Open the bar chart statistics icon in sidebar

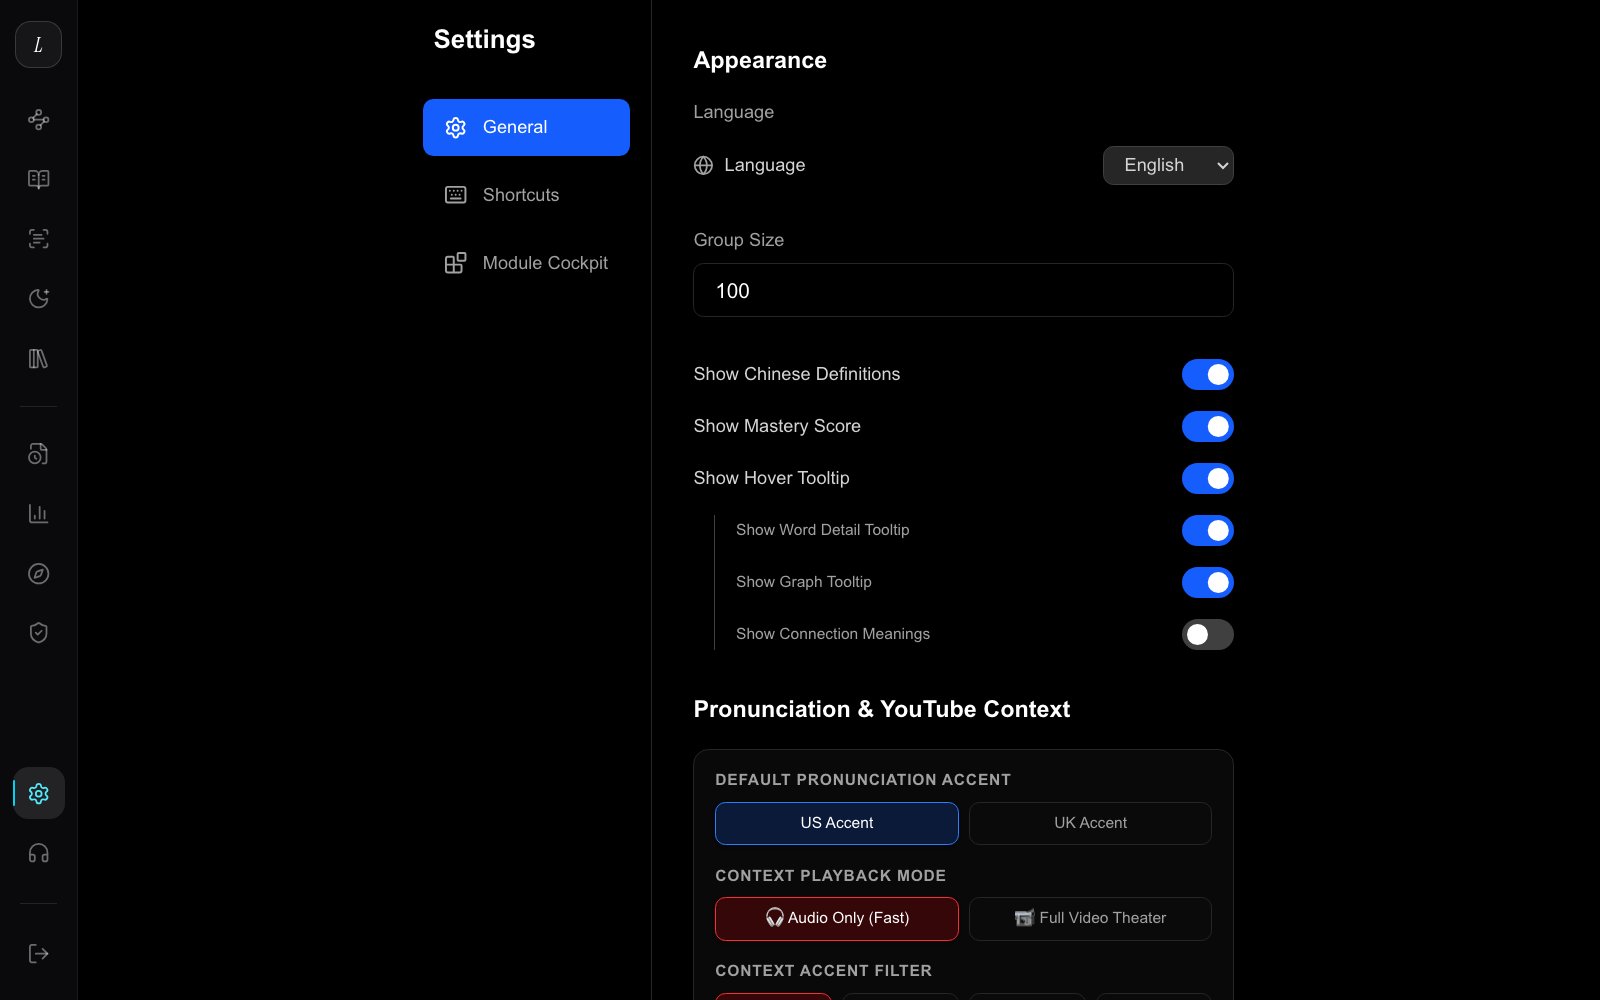click(x=38, y=514)
